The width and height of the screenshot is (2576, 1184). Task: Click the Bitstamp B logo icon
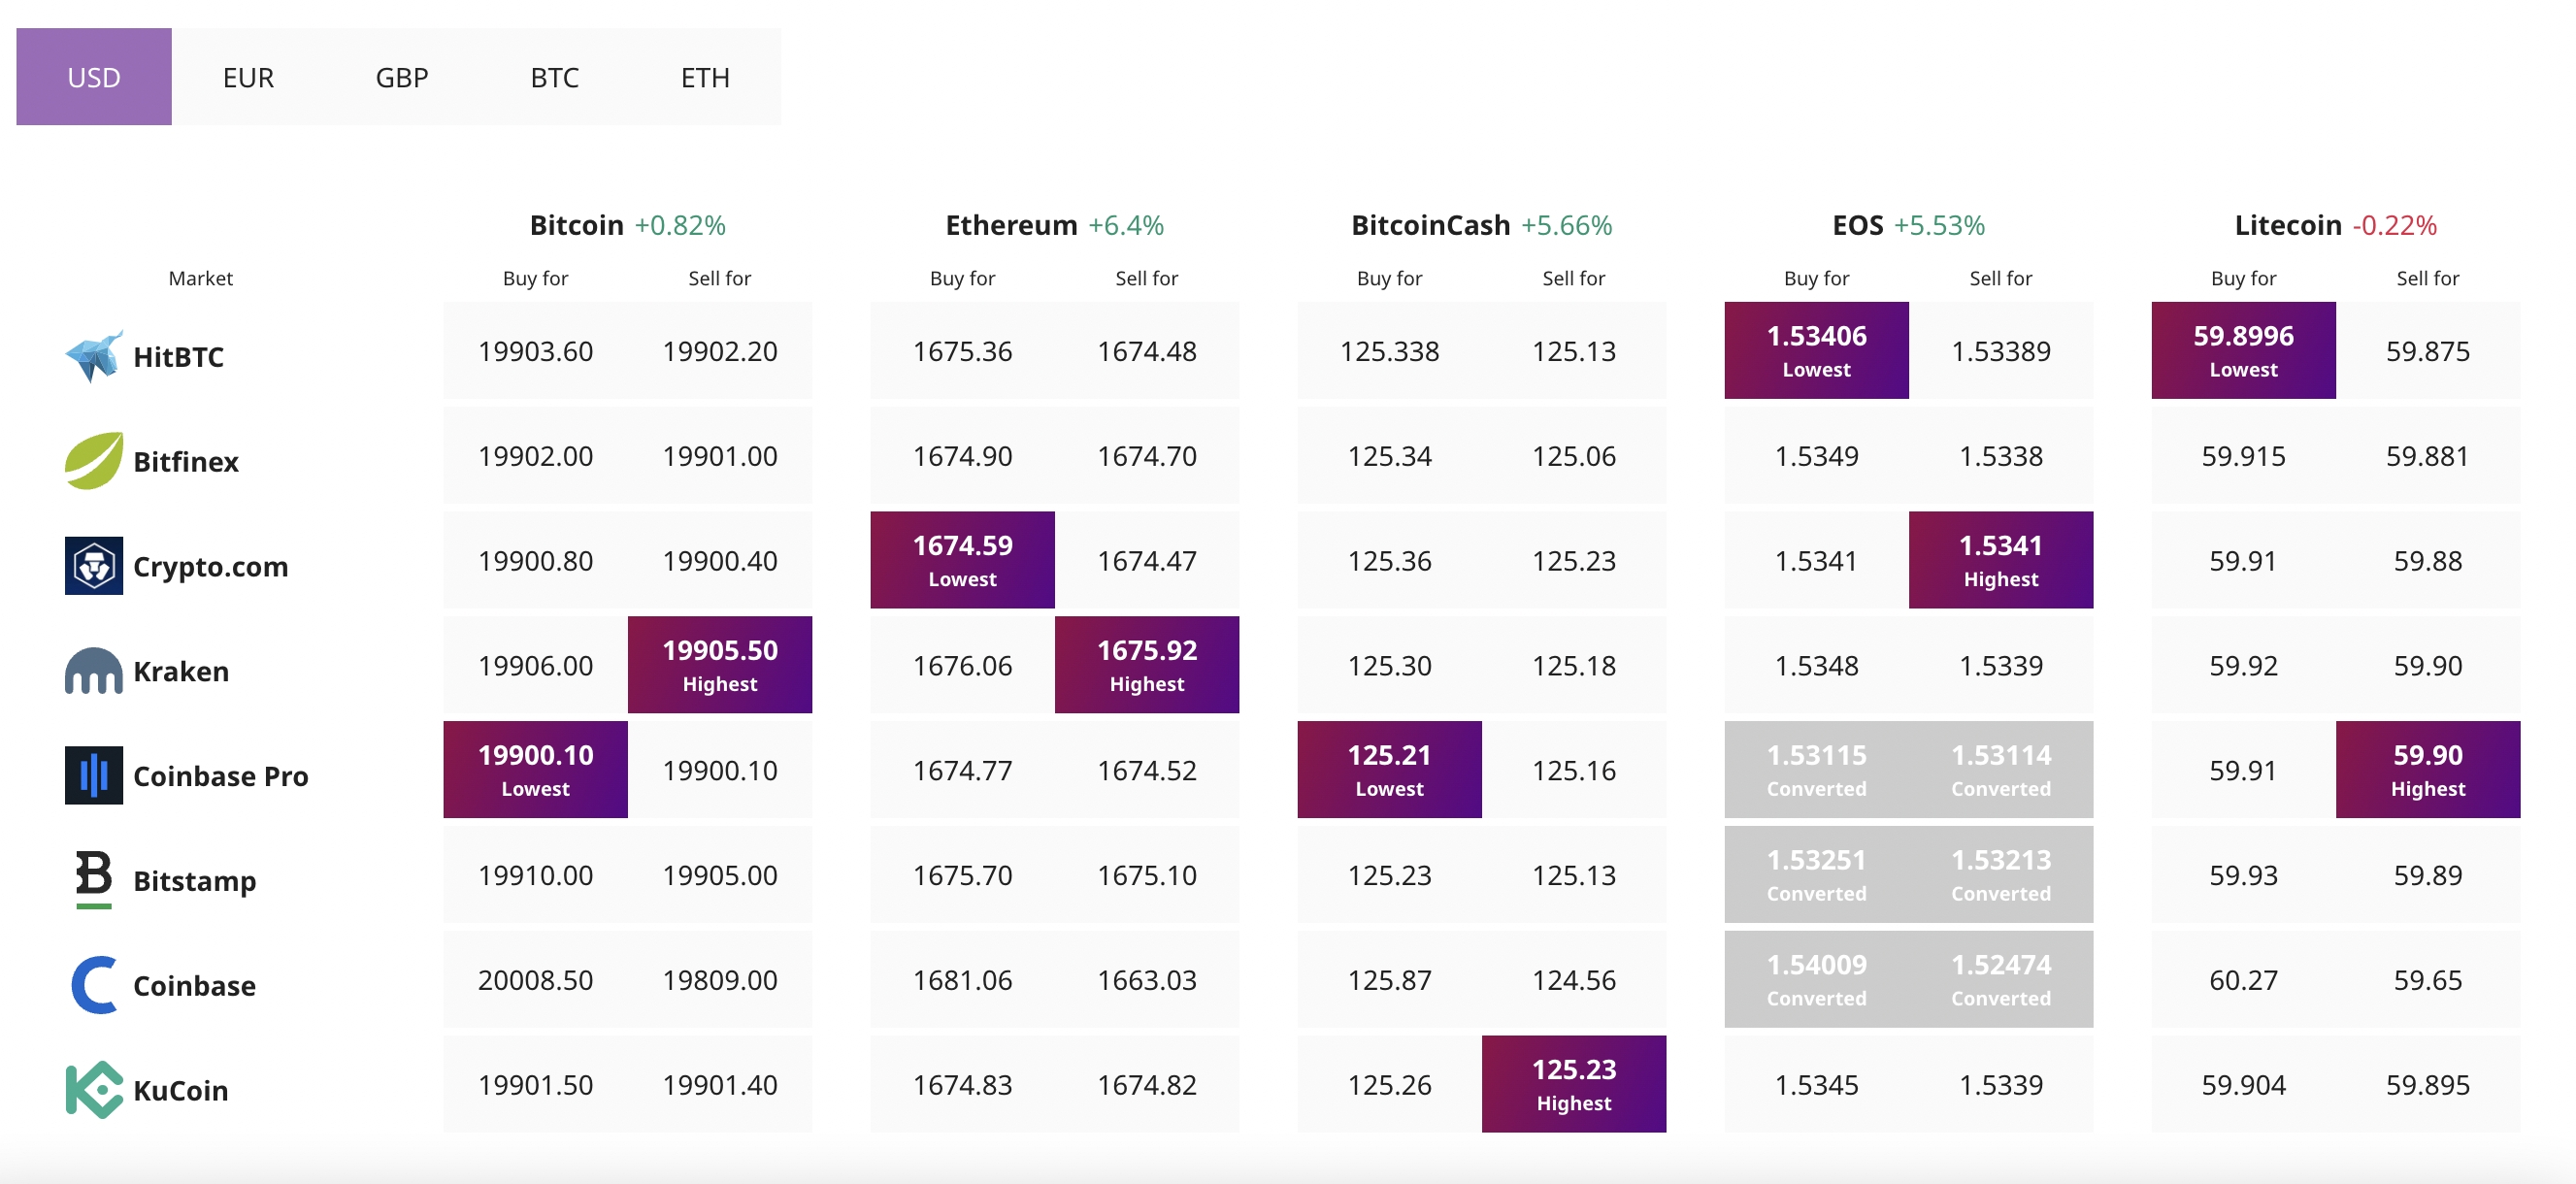(x=94, y=879)
